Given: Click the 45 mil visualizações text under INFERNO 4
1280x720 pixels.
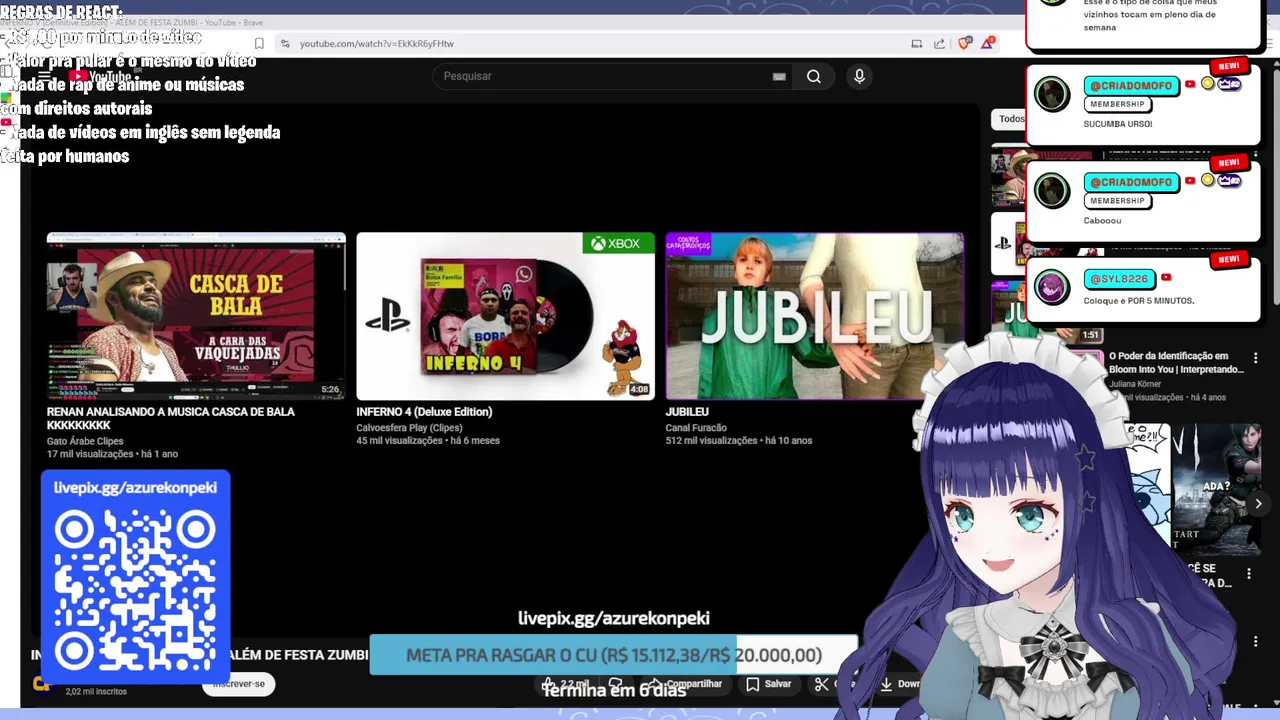Looking at the screenshot, I should (401, 441).
